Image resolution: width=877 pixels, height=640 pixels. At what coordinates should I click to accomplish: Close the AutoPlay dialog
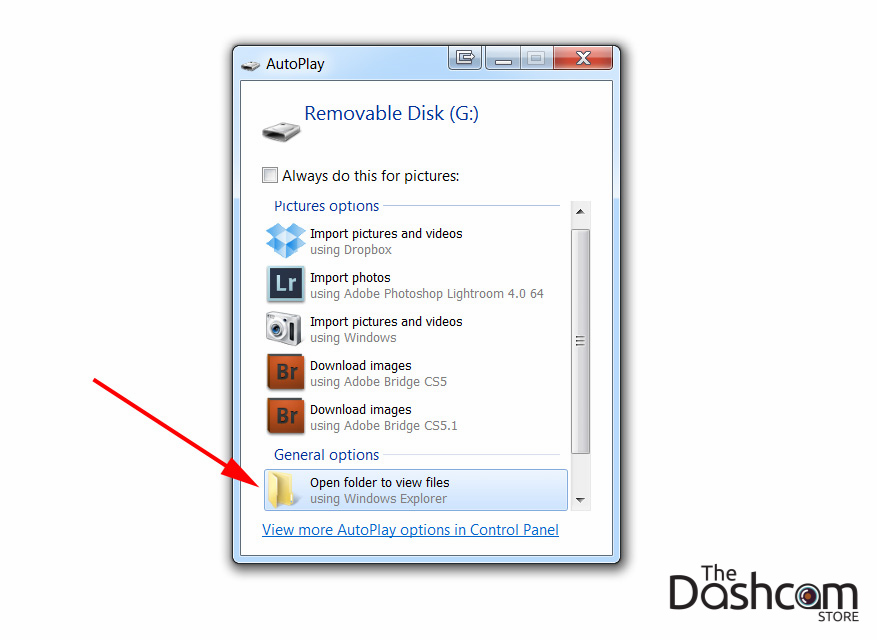(x=583, y=58)
